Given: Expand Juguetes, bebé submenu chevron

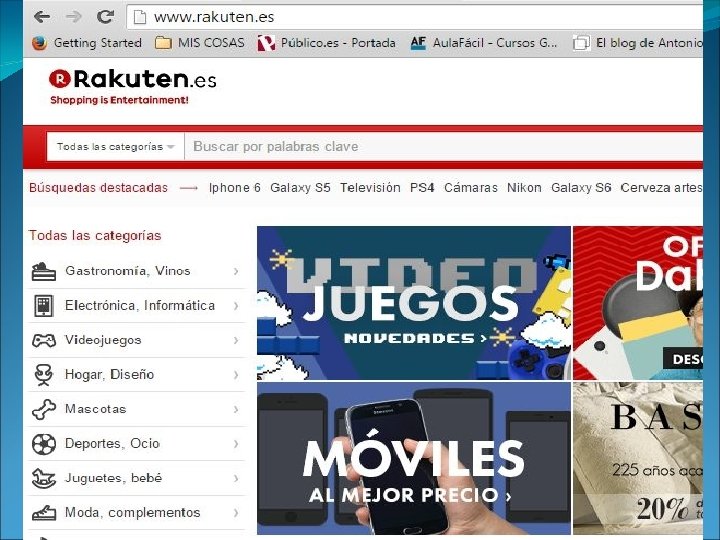Looking at the screenshot, I should pos(236,478).
